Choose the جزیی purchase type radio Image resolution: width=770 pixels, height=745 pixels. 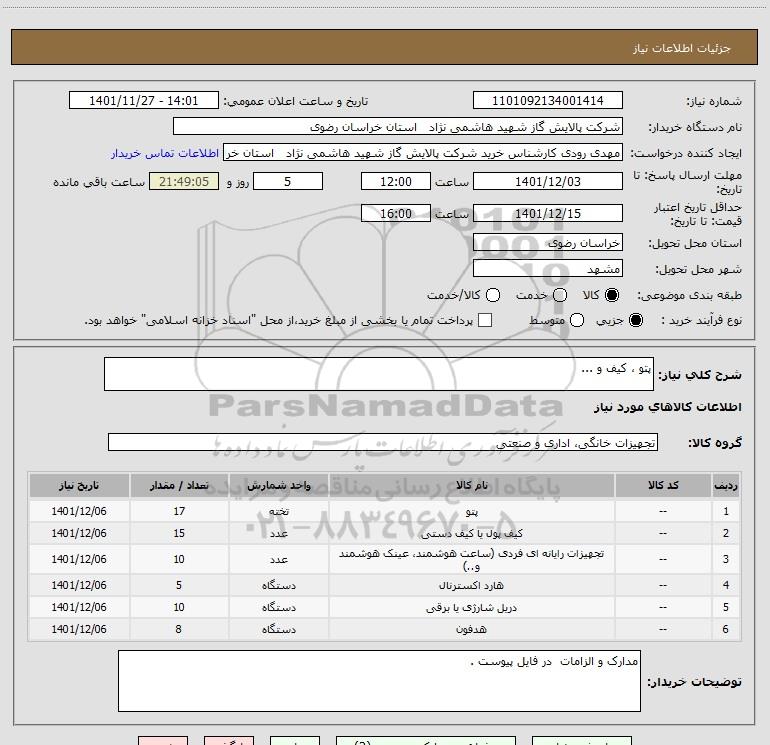pos(636,321)
